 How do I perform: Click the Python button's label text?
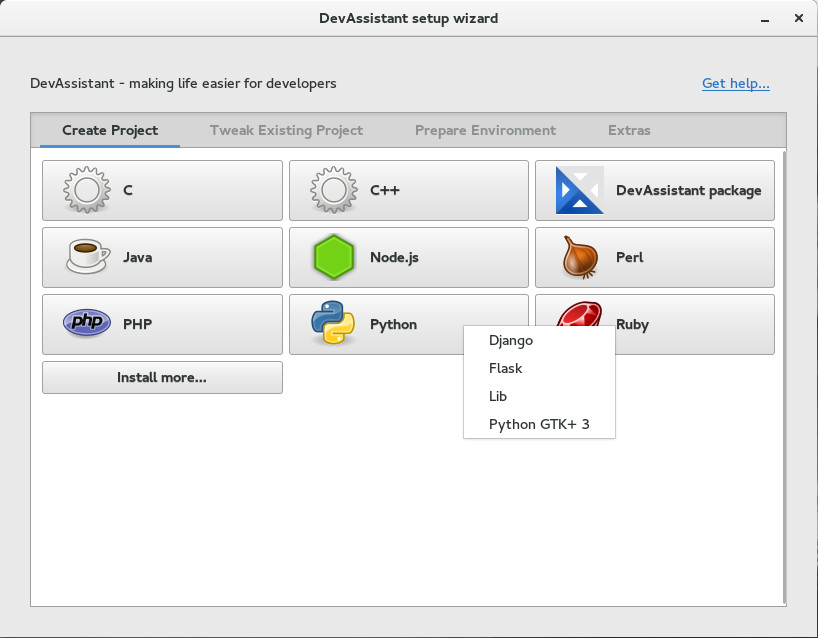click(x=393, y=324)
